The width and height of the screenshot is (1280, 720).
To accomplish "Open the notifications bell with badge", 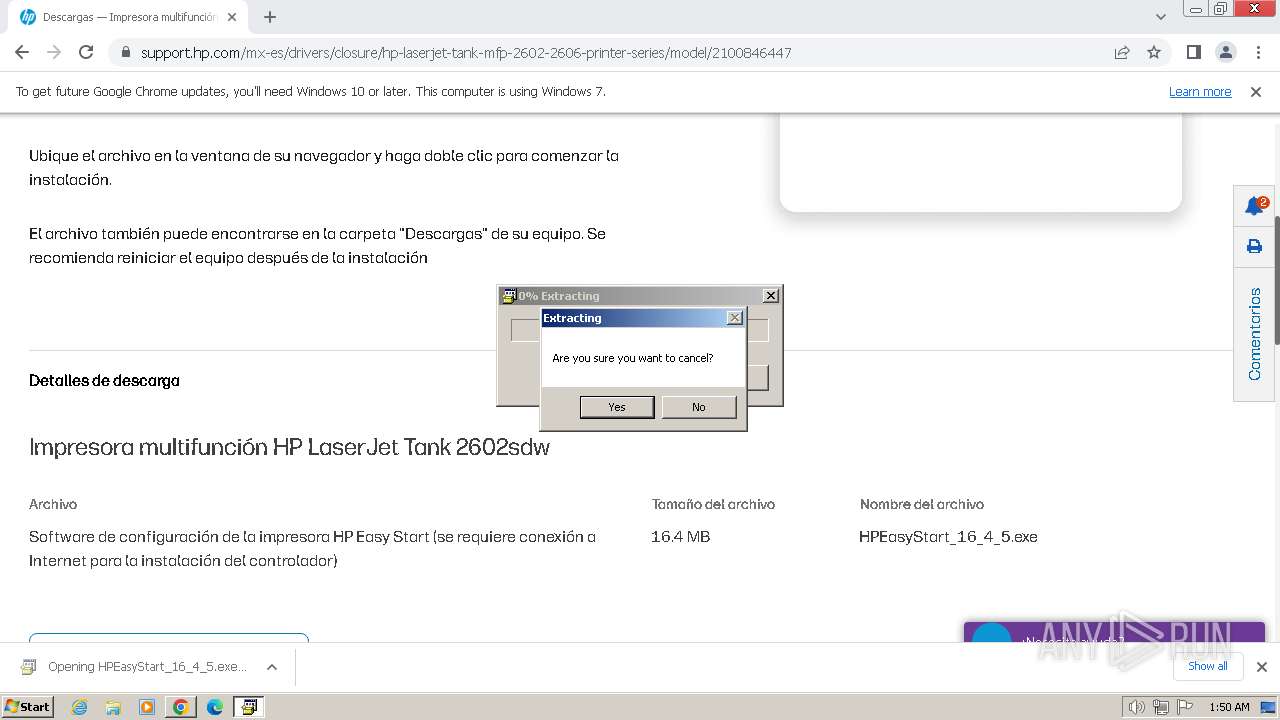I will 1254,206.
